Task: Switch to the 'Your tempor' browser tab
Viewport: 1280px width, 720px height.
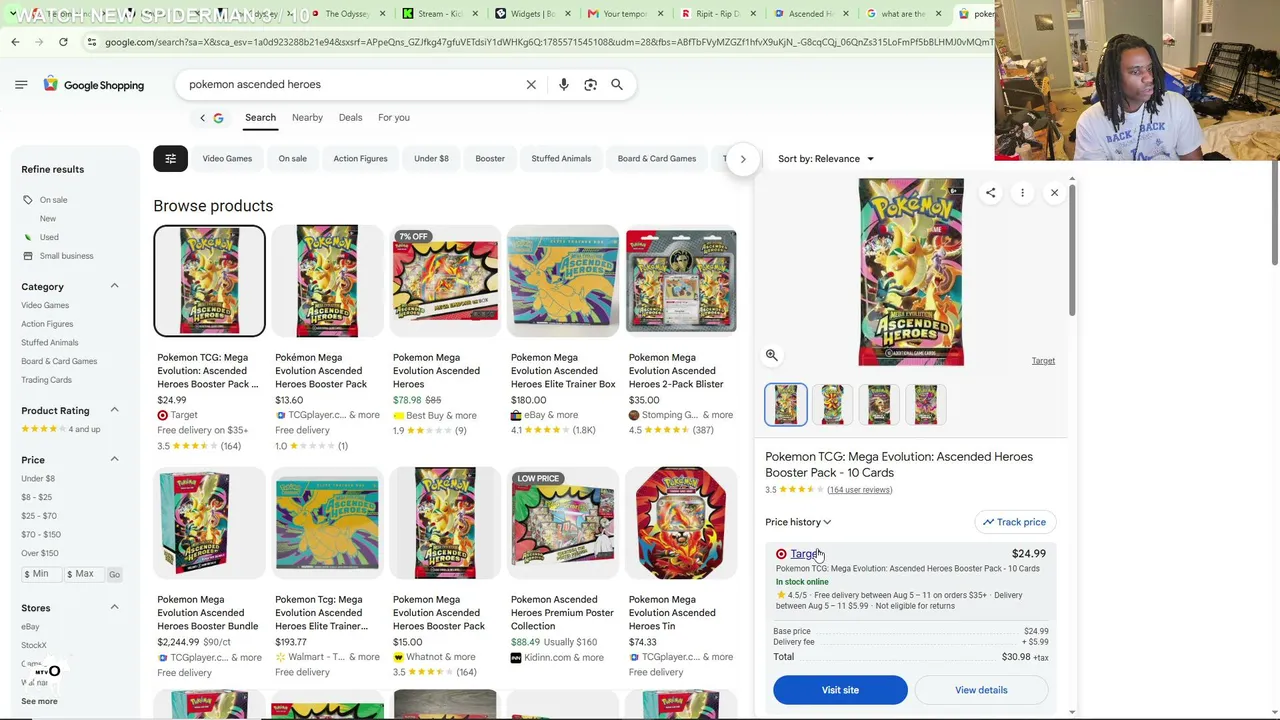Action: [625, 14]
